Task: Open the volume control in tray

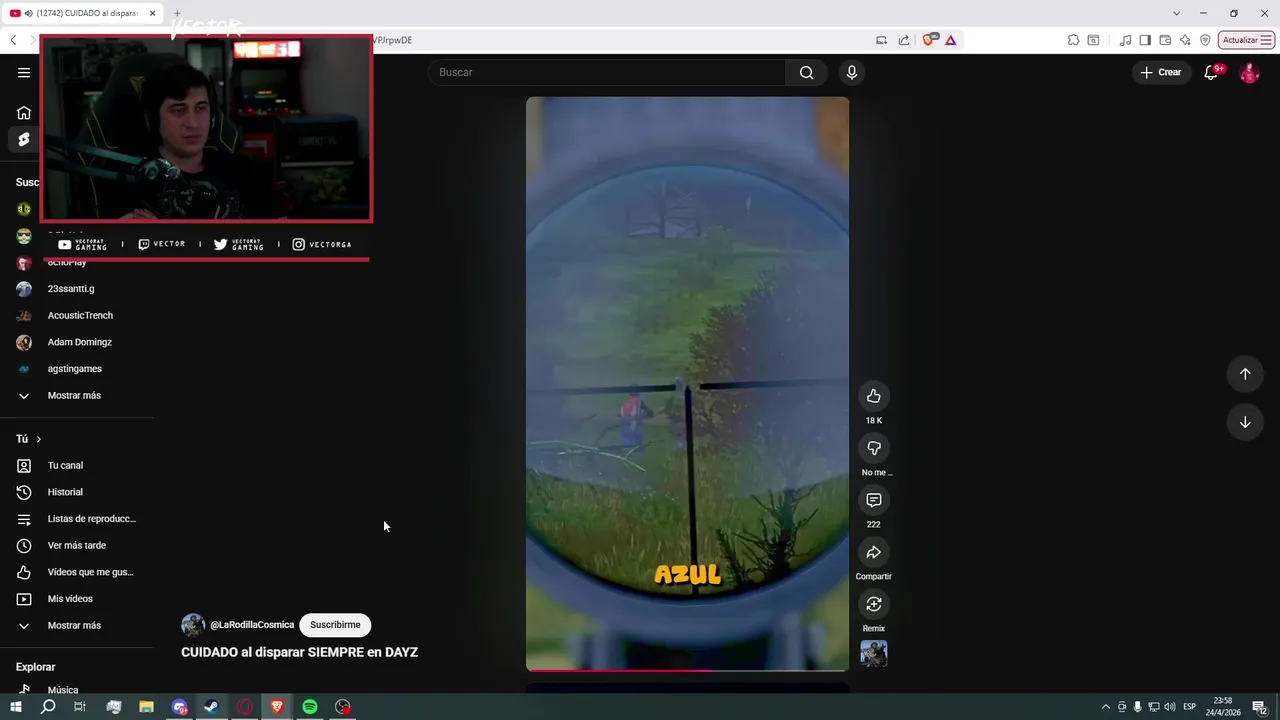Action: tap(1170, 707)
